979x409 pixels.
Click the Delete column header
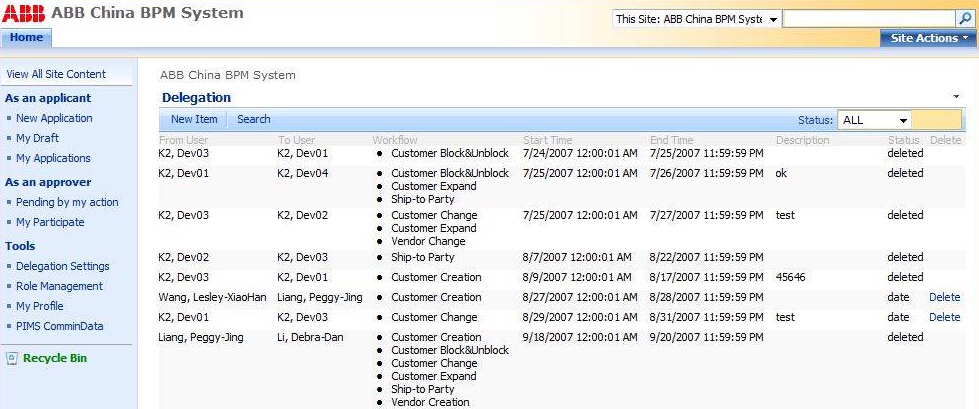click(x=945, y=140)
